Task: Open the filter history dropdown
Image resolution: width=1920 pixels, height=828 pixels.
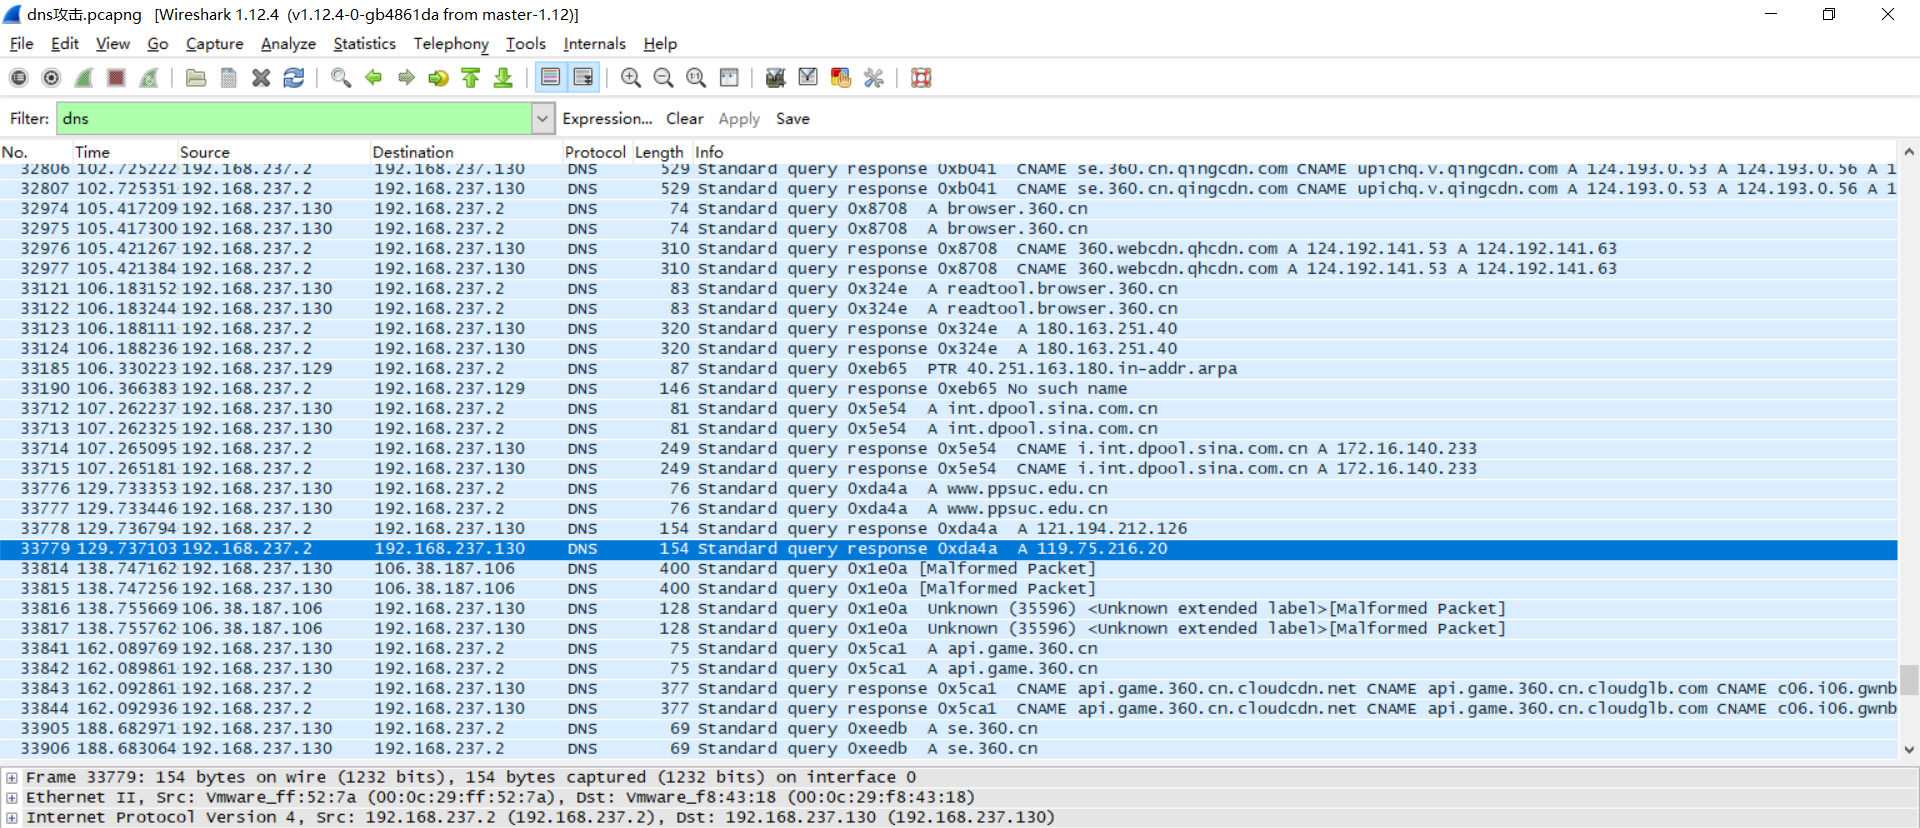Action: (542, 119)
